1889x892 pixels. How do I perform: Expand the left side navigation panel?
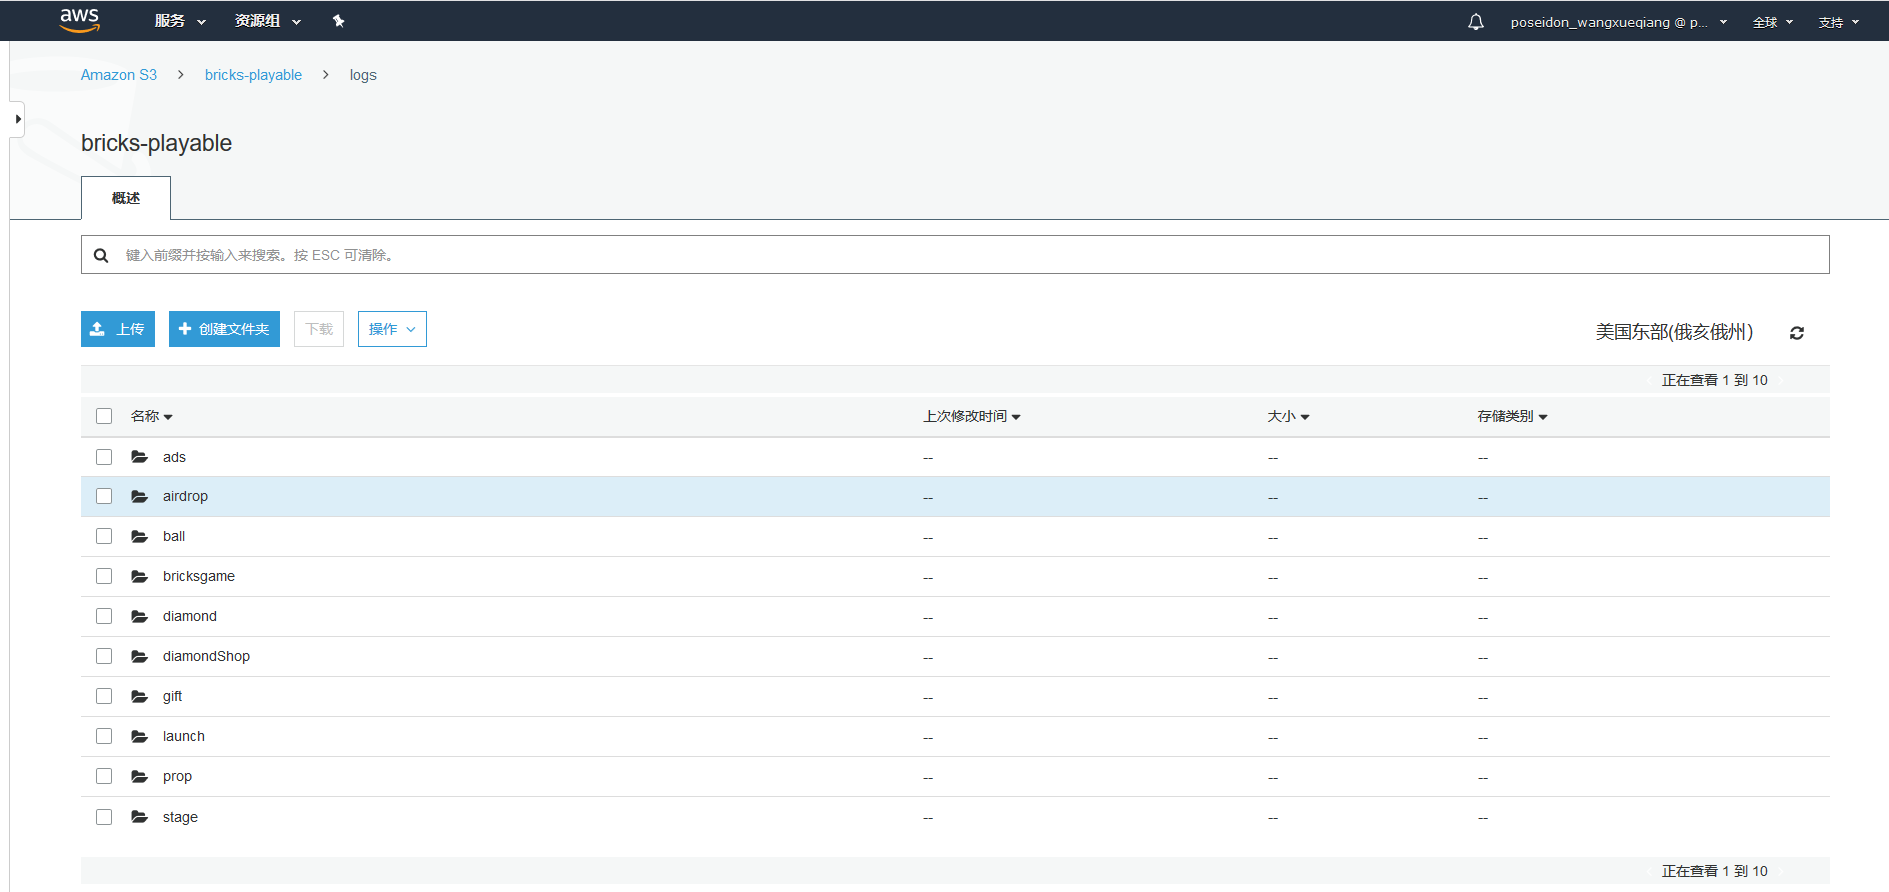click(17, 119)
